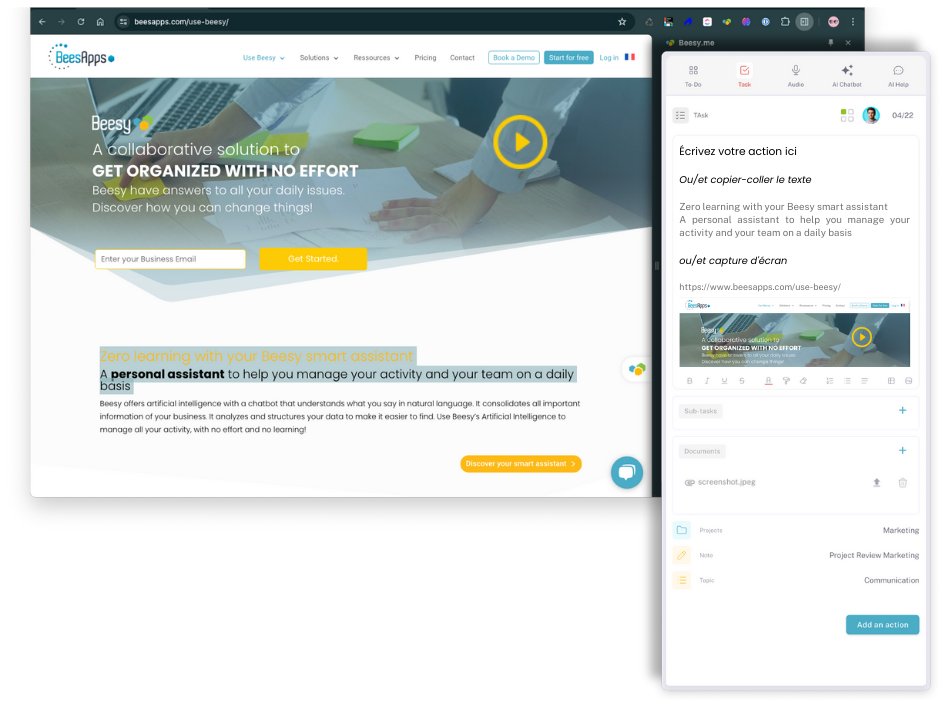943x723 pixels.
Task: Select the Projects field value Marketing
Action: coord(900,530)
